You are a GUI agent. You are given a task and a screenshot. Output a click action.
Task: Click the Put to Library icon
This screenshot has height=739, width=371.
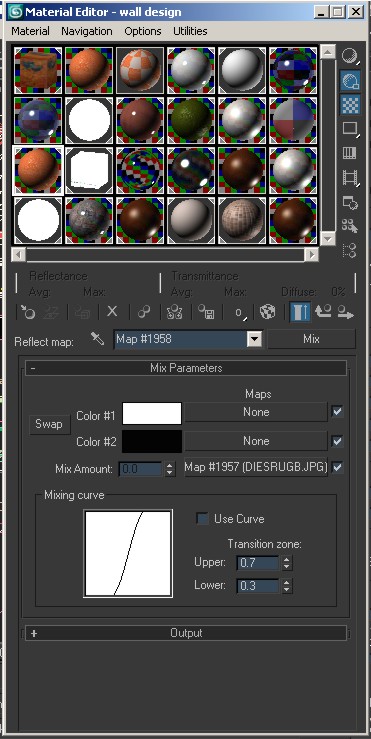pyautogui.click(x=206, y=312)
